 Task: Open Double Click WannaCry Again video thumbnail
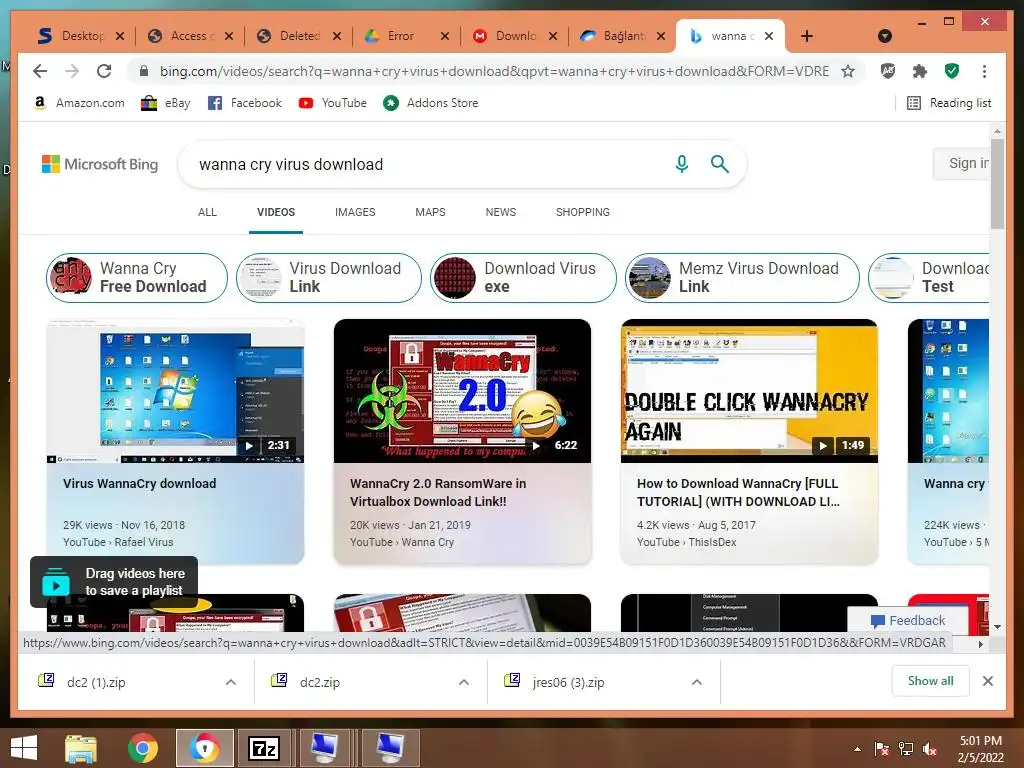pyautogui.click(x=749, y=391)
